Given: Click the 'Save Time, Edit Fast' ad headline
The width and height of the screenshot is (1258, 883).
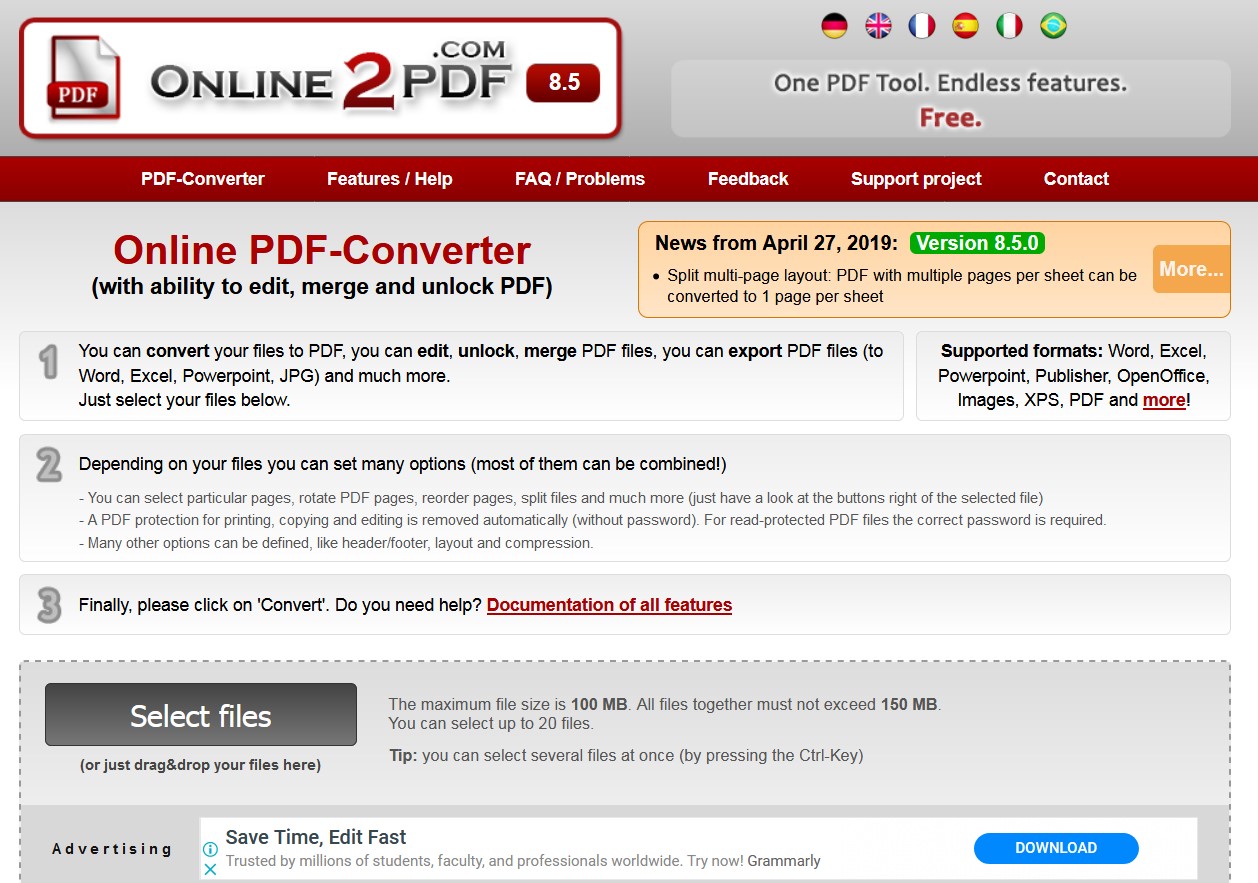Looking at the screenshot, I should tap(316, 837).
